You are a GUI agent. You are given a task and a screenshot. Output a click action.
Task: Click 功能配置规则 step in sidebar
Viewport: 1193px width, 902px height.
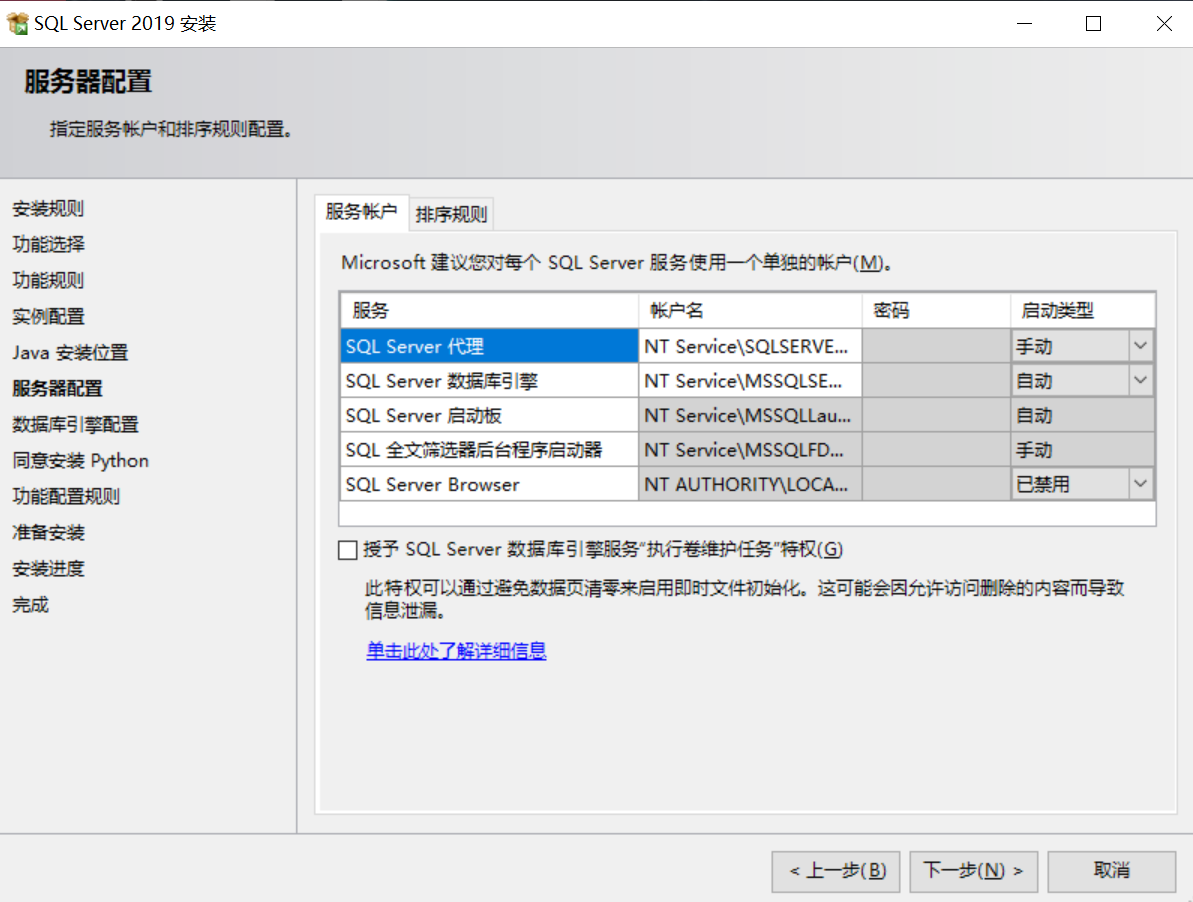(x=66, y=496)
